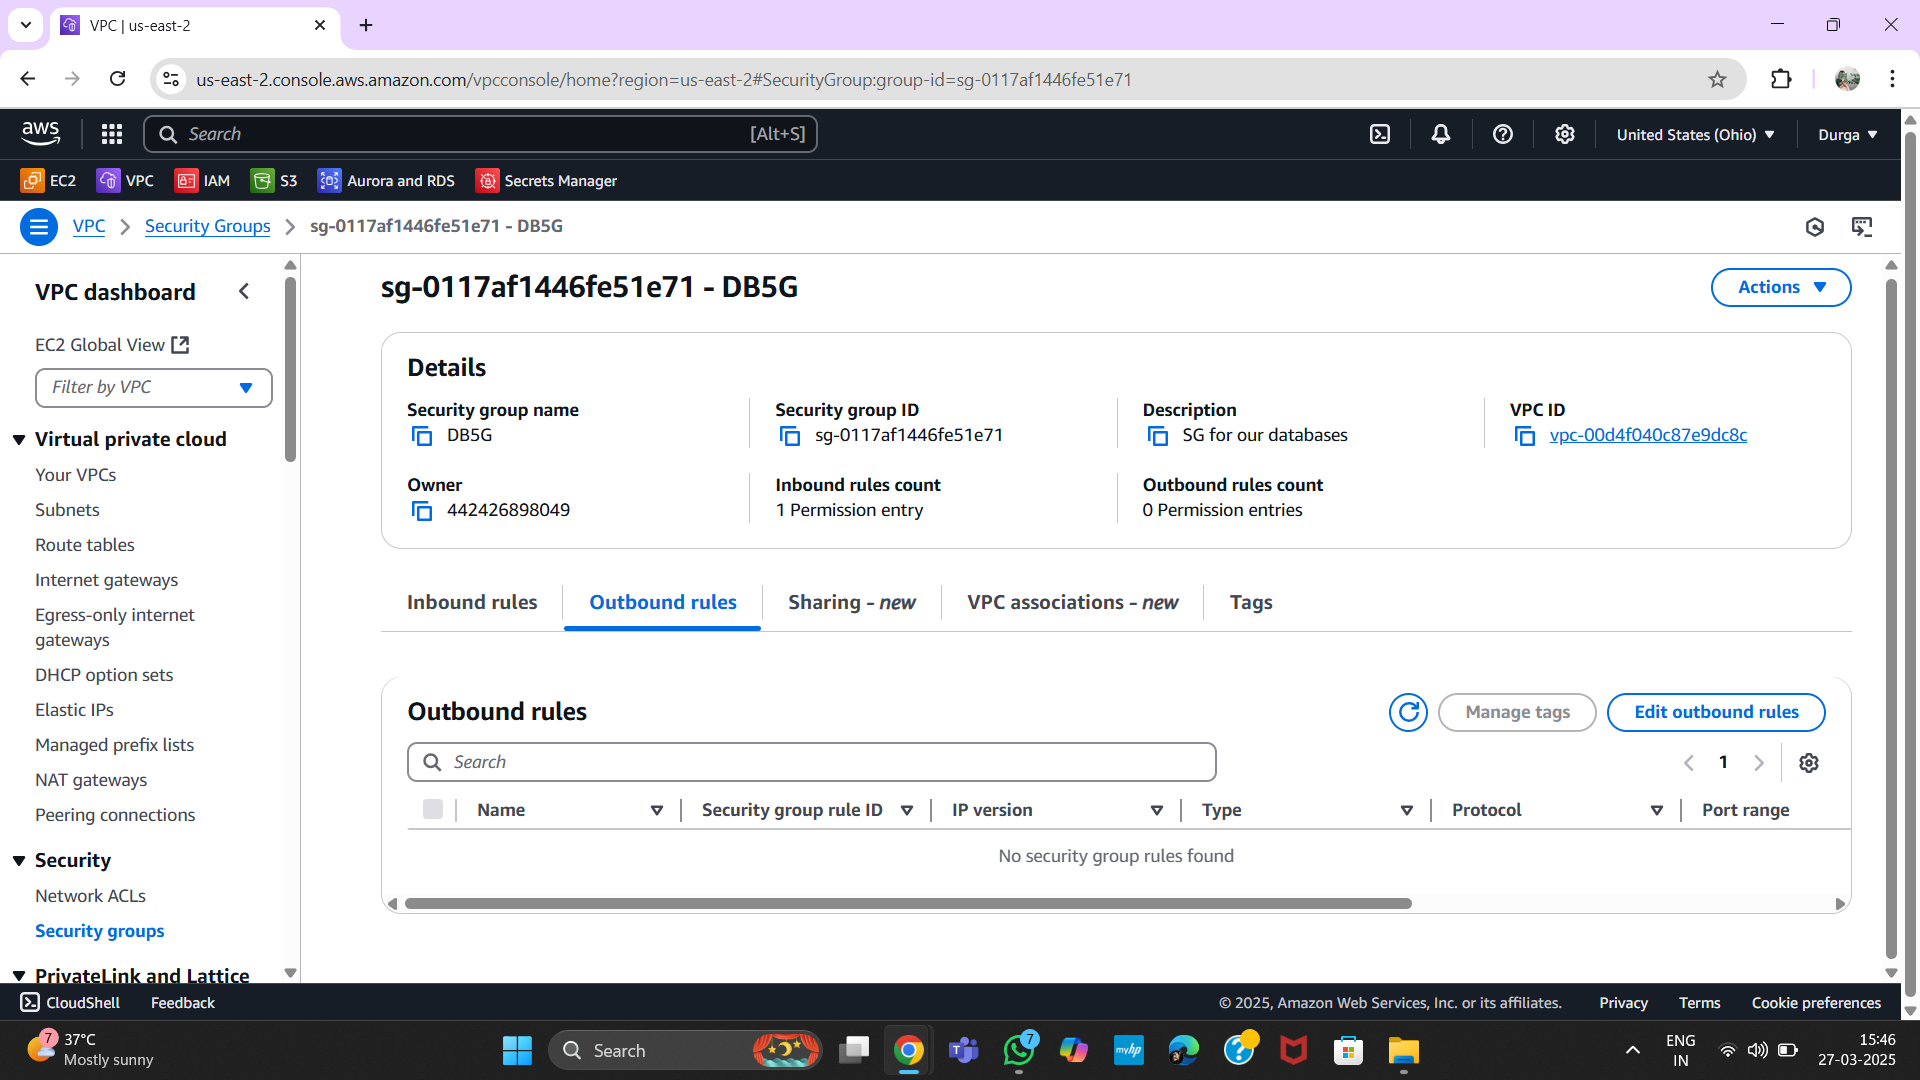Open the notifications bell

pyautogui.click(x=1441, y=134)
